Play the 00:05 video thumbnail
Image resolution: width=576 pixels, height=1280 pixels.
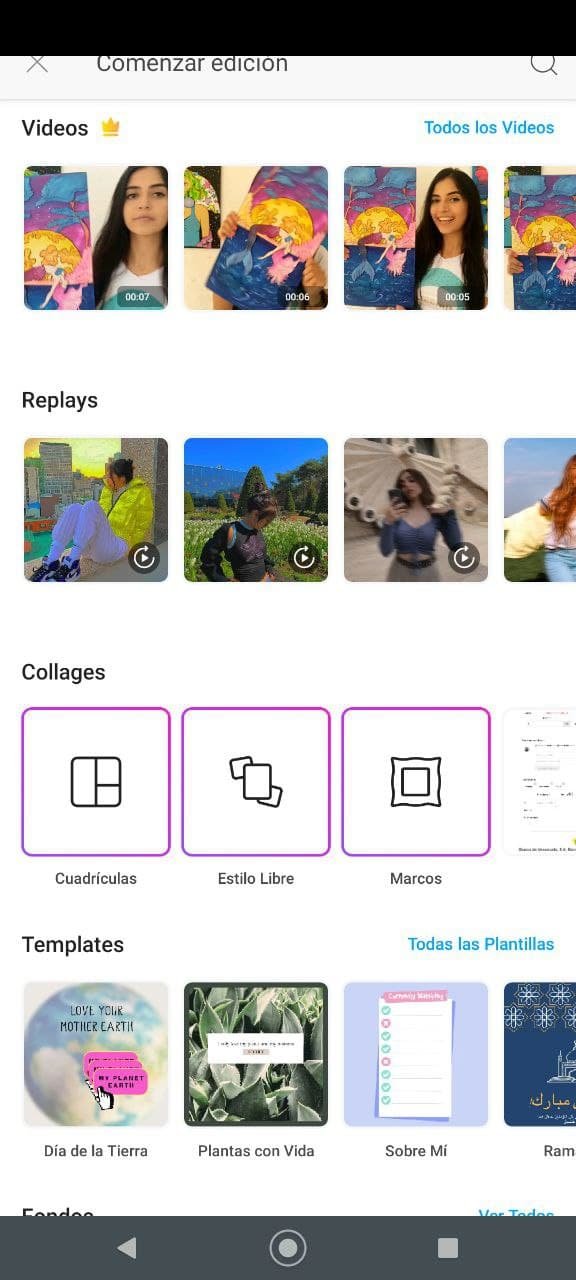pos(416,238)
